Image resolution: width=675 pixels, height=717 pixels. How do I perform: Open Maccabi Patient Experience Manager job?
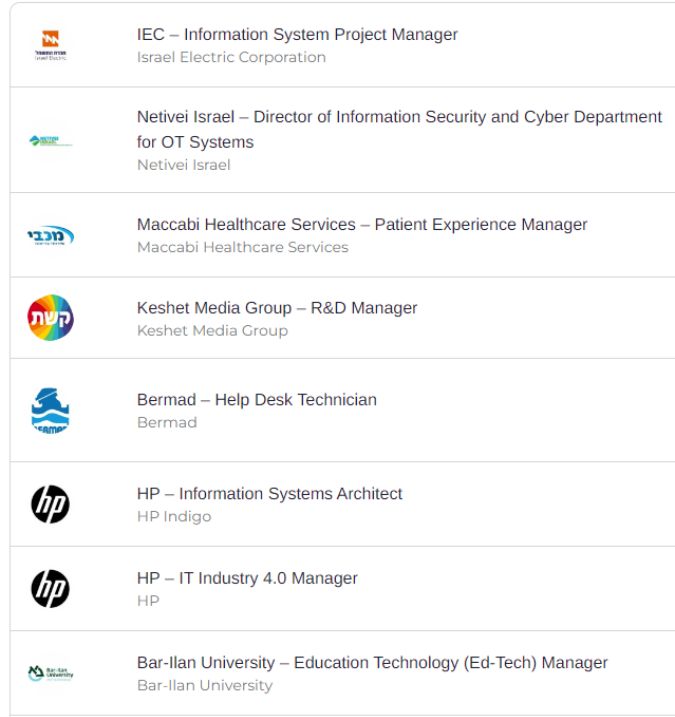(362, 225)
